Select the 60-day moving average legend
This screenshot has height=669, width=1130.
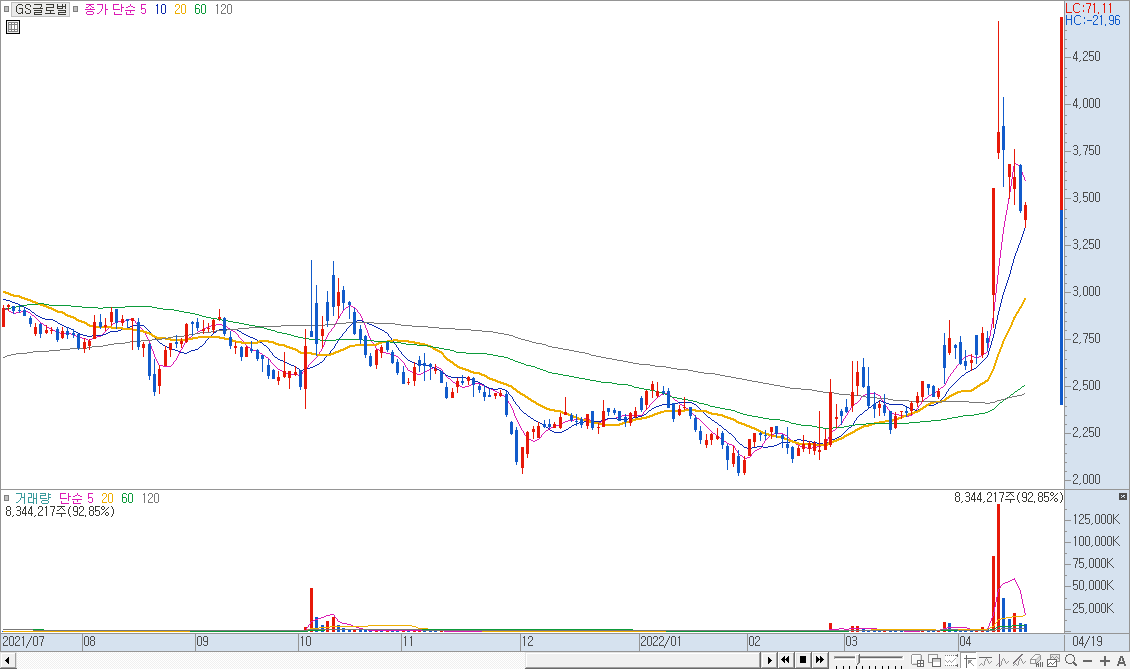(200, 9)
